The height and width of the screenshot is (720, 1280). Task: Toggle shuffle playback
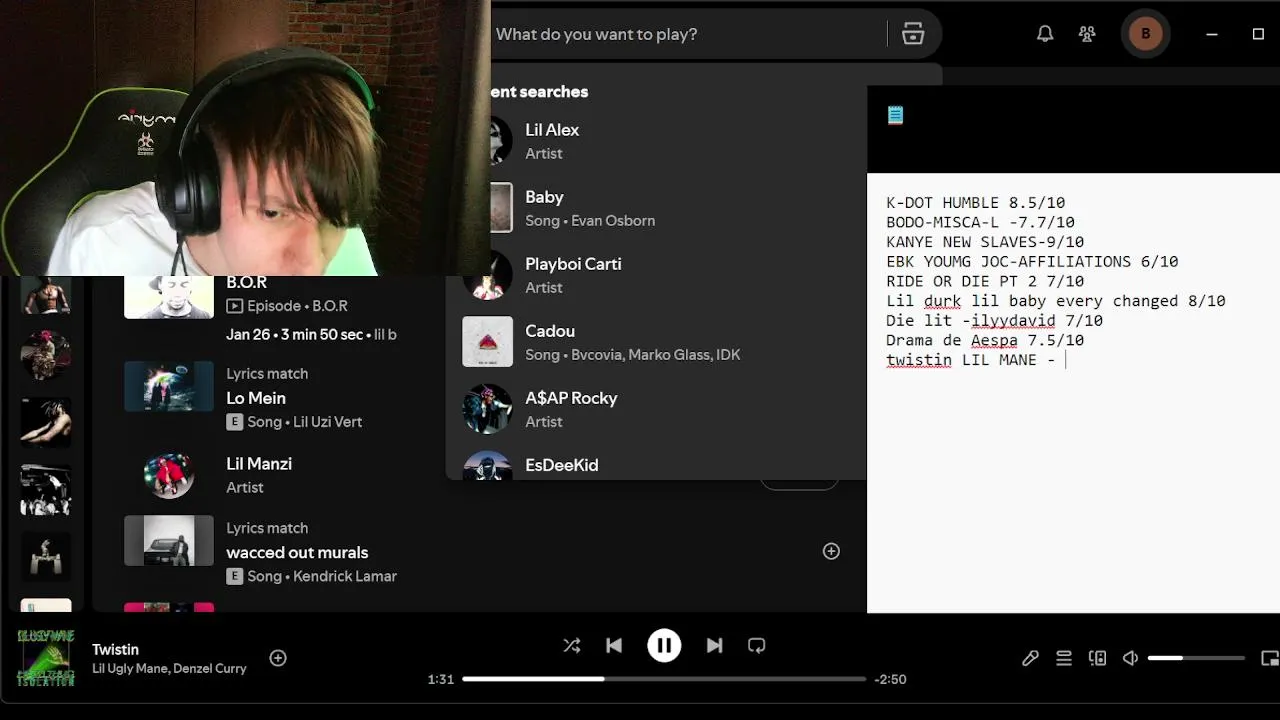click(x=572, y=646)
